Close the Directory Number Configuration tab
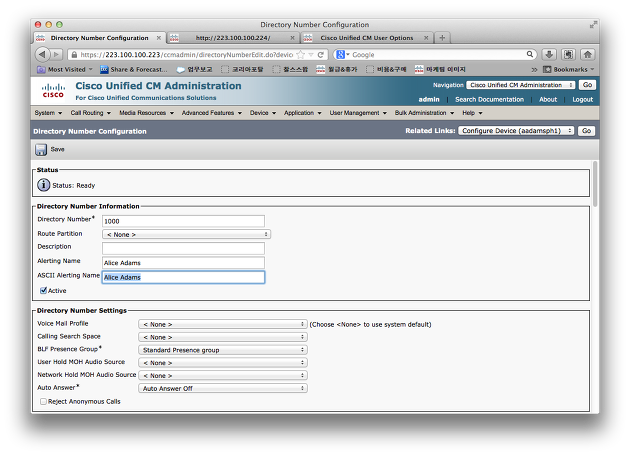This screenshot has width=630, height=456. (x=159, y=38)
